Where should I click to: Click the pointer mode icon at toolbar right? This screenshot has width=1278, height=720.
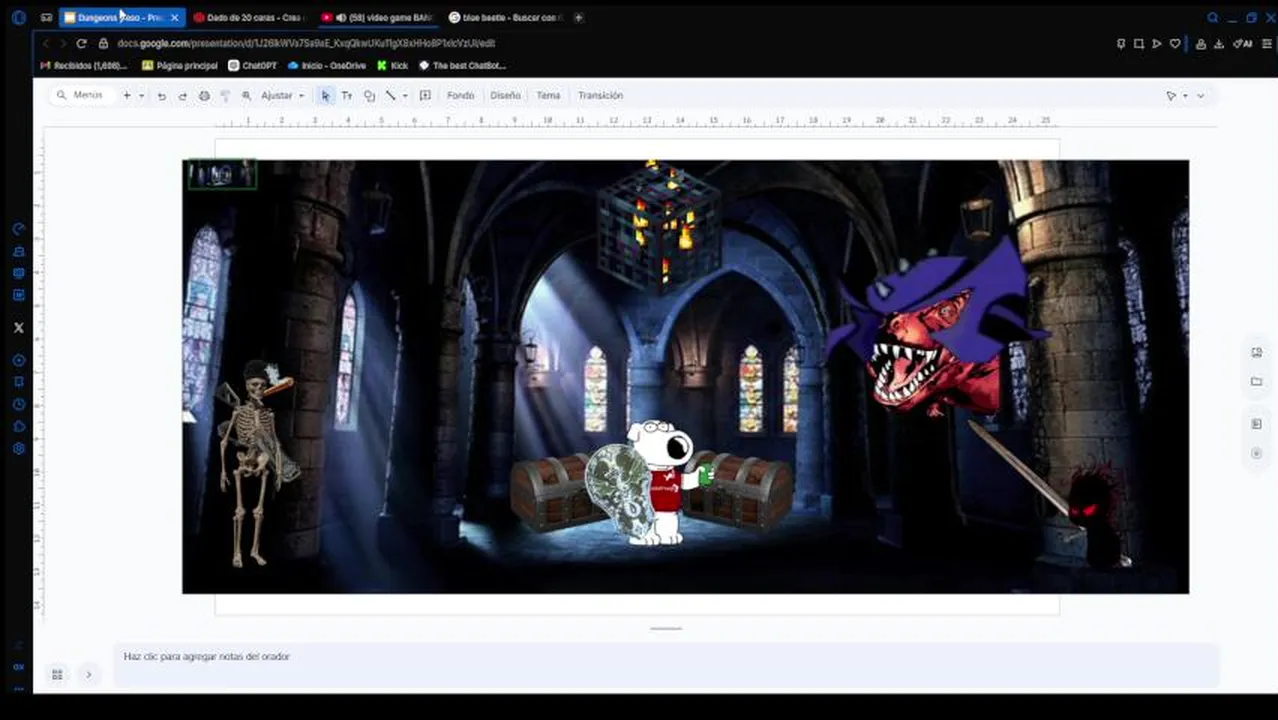[1171, 96]
